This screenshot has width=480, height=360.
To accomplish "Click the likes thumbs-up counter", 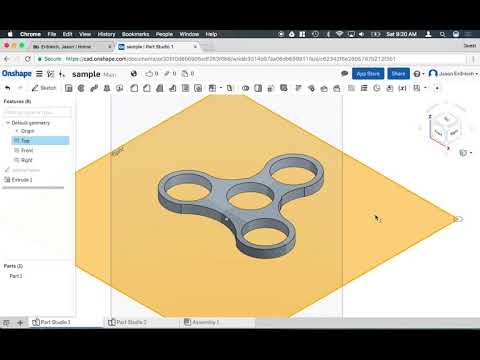I will click(x=152, y=74).
